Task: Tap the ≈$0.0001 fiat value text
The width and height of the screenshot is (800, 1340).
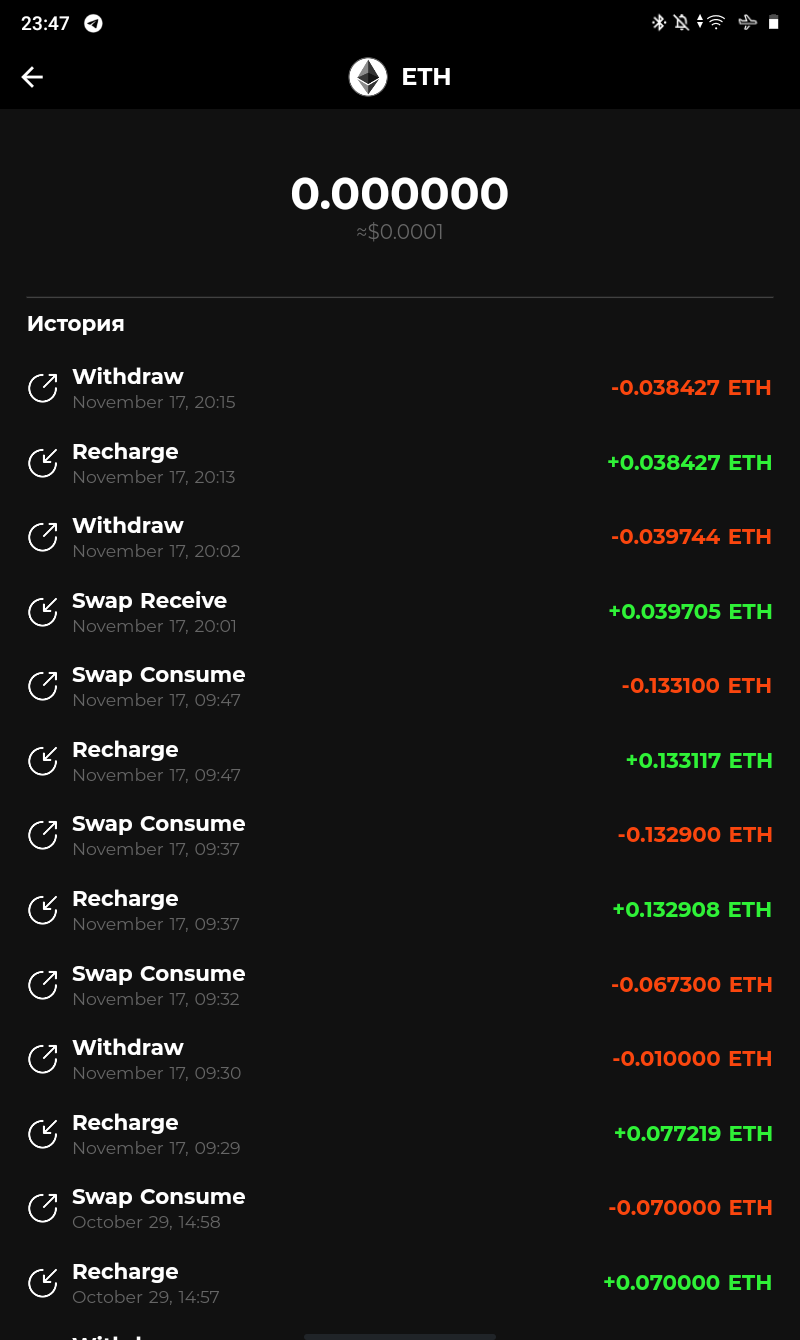Action: pos(400,232)
